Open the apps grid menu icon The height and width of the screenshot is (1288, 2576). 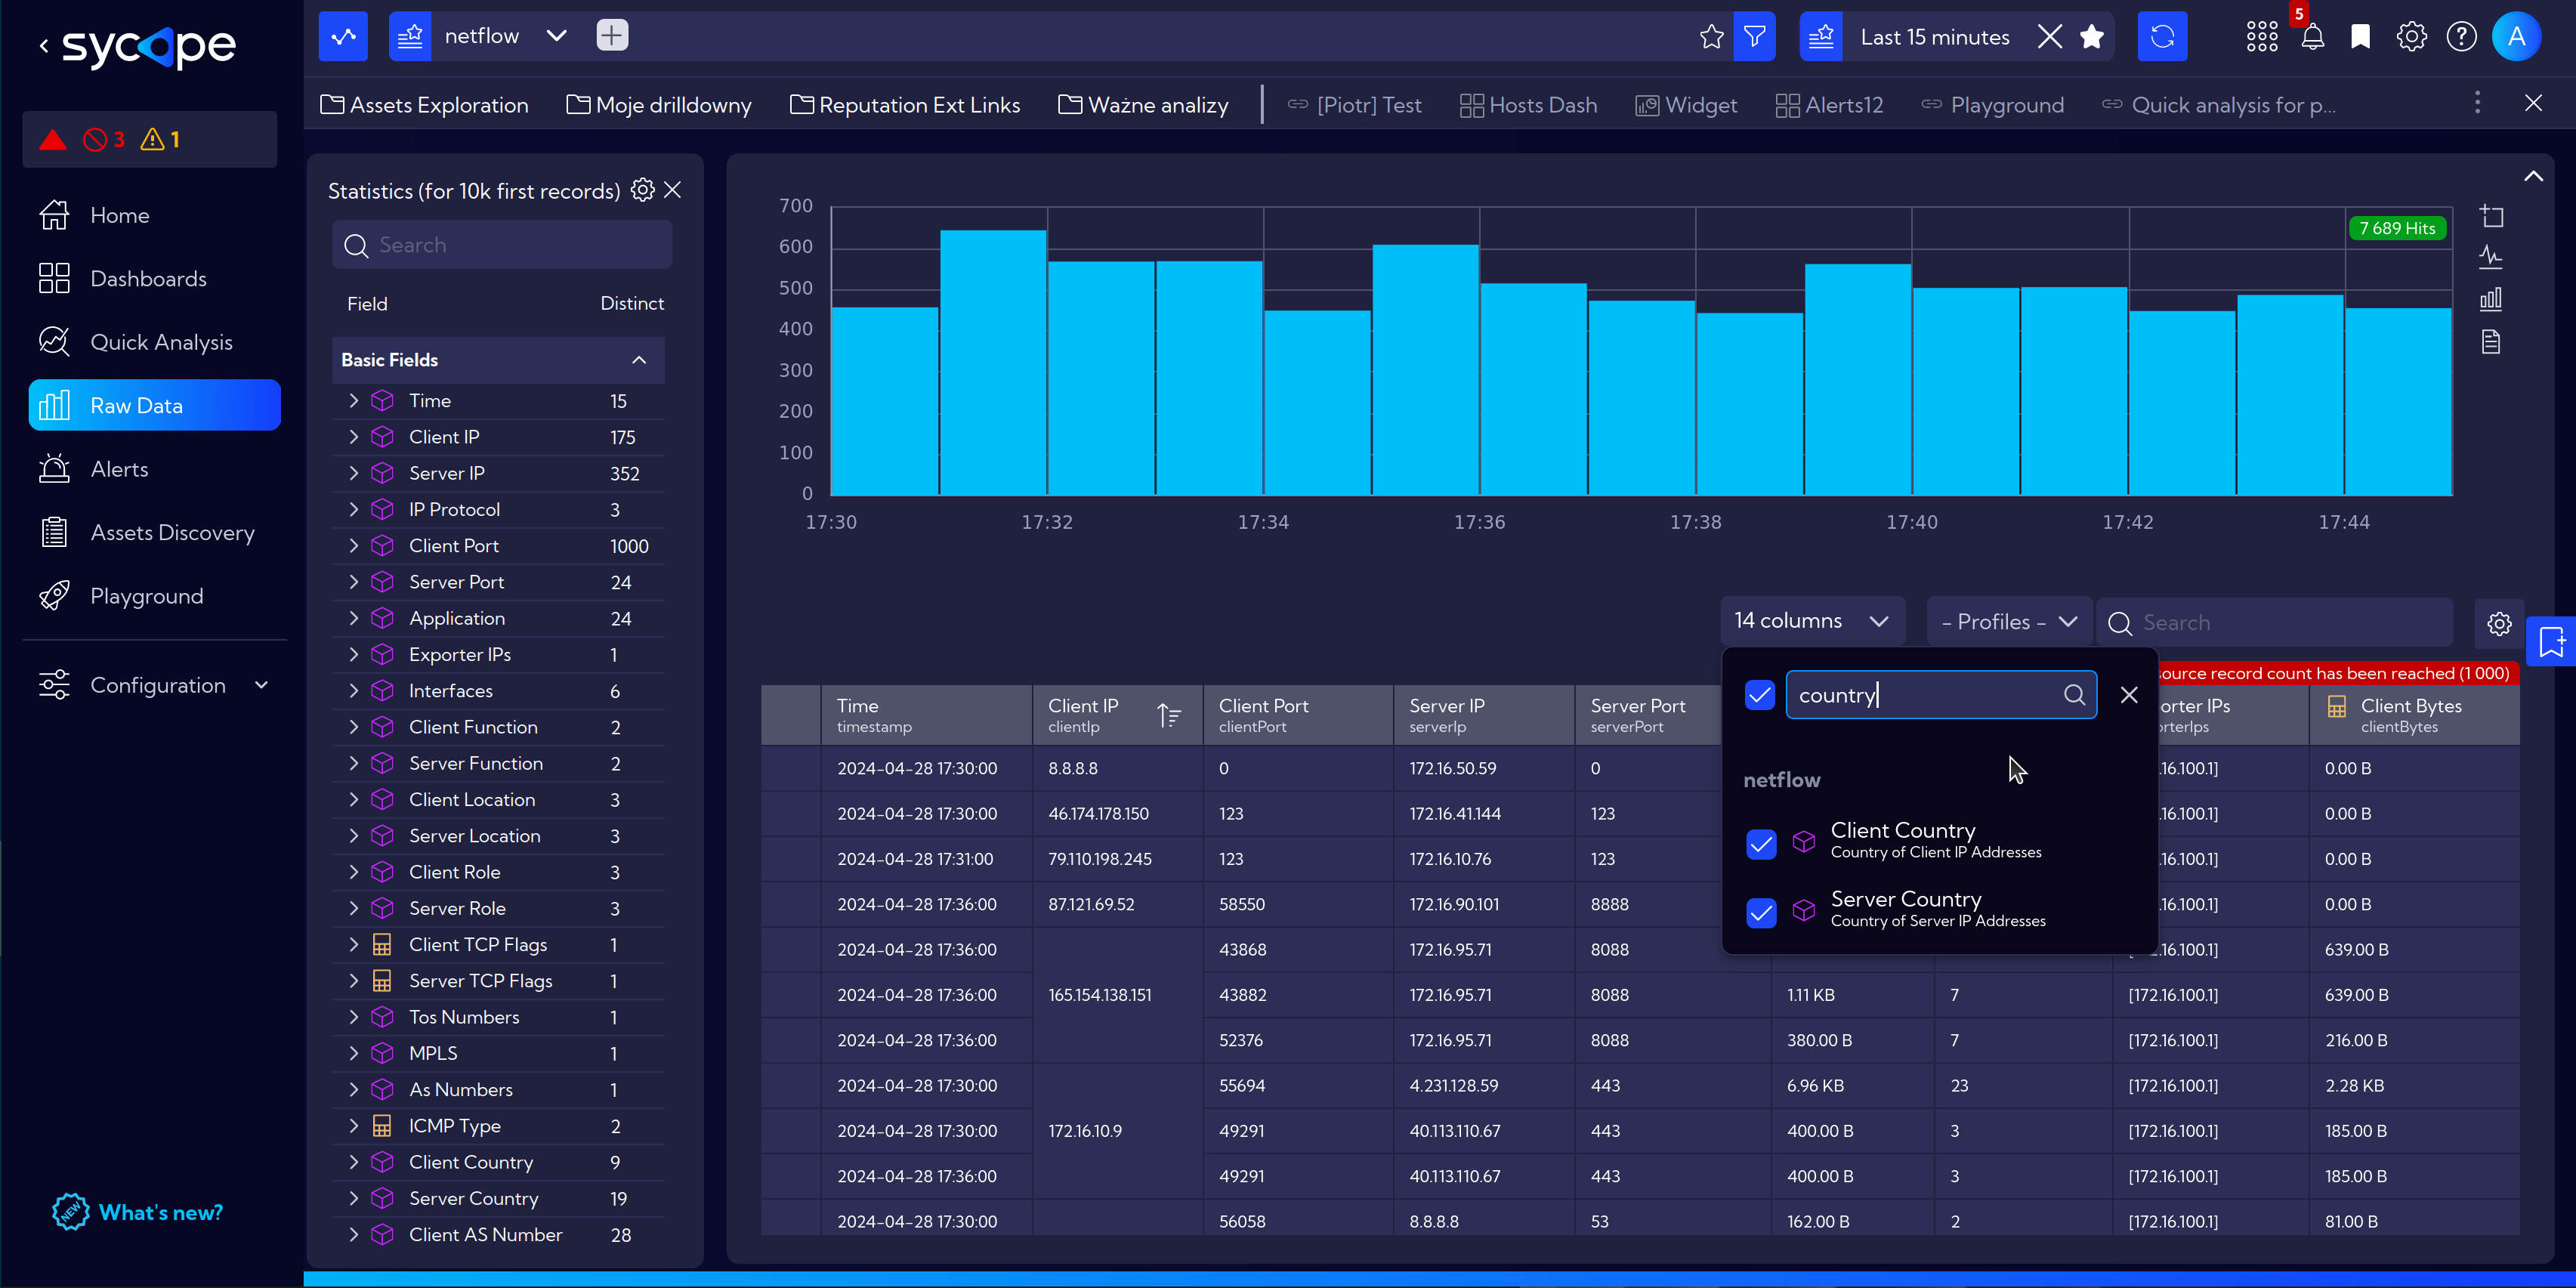pos(2262,37)
